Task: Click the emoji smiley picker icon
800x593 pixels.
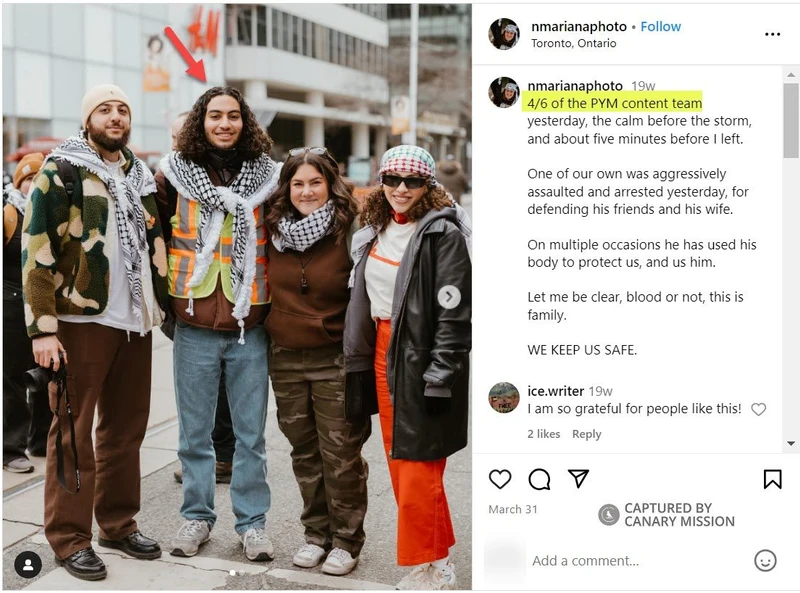Action: [x=765, y=560]
